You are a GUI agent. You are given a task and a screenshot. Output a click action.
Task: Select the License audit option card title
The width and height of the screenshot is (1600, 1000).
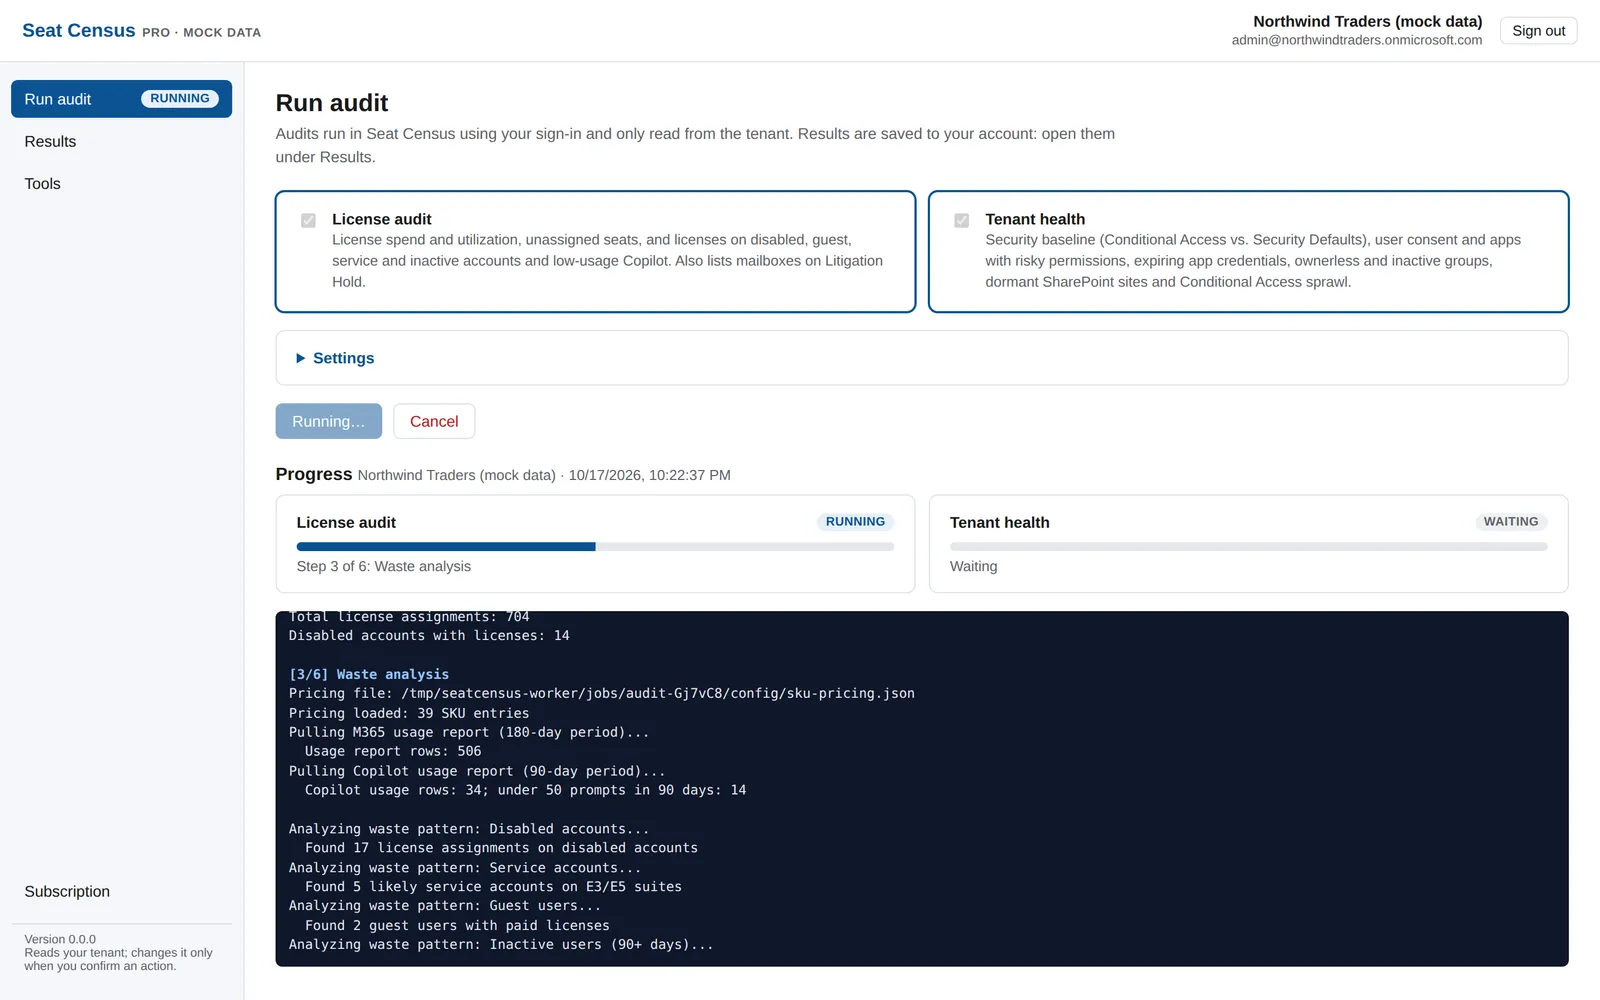[381, 219]
